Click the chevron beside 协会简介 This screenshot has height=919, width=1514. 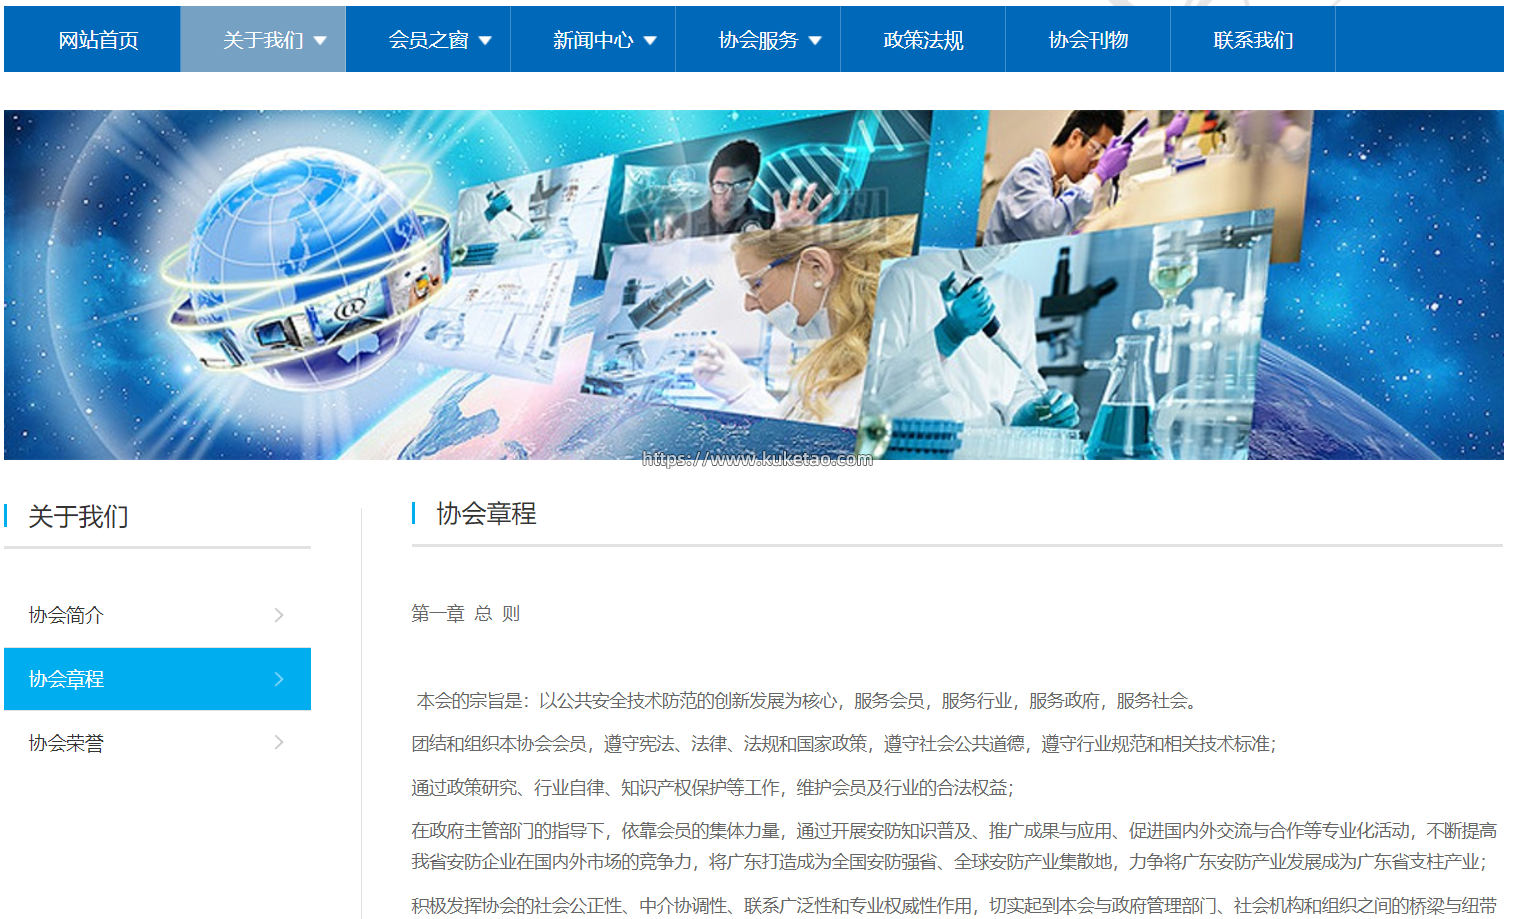click(x=279, y=615)
